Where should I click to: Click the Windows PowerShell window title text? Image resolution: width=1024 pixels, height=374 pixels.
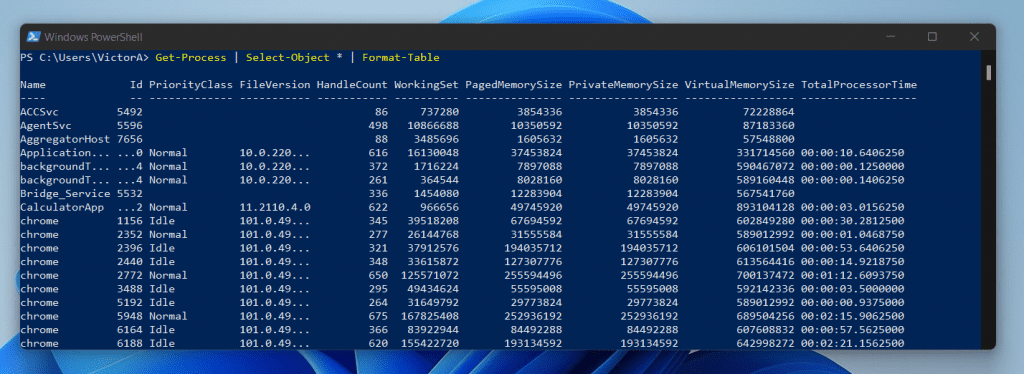click(93, 37)
